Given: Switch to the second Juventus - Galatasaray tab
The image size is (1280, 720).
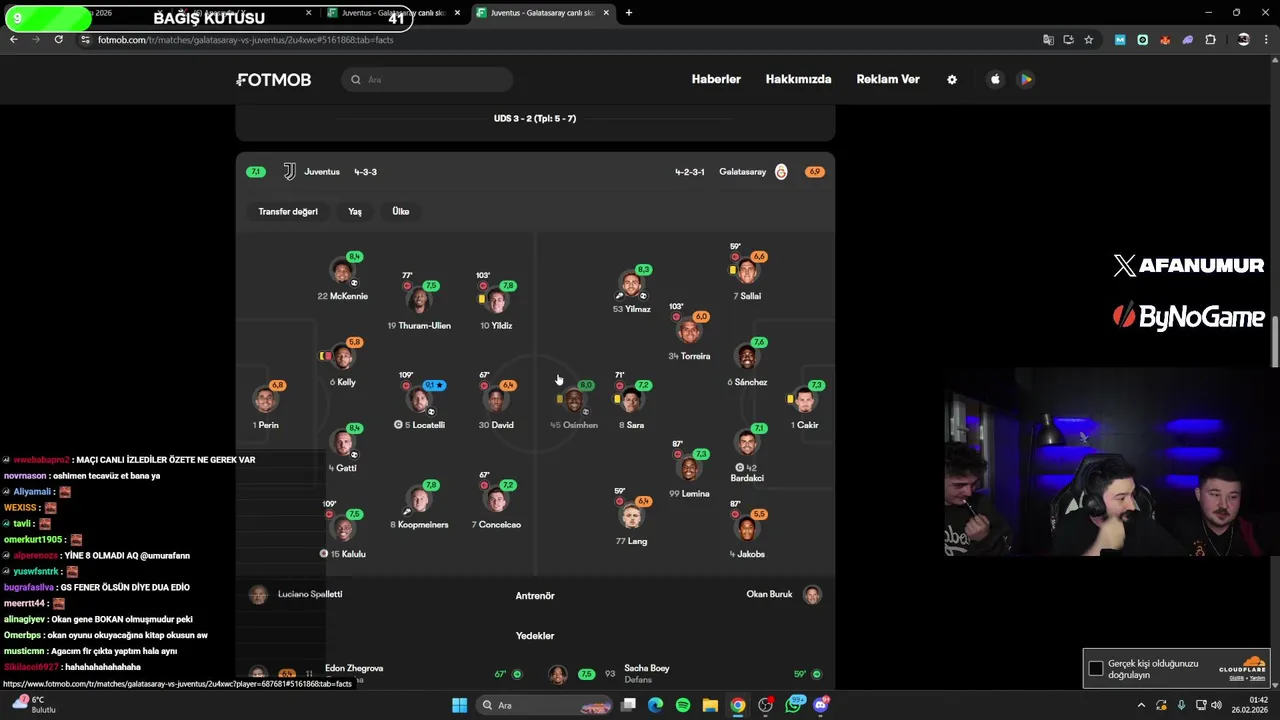Looking at the screenshot, I should tap(392, 13).
